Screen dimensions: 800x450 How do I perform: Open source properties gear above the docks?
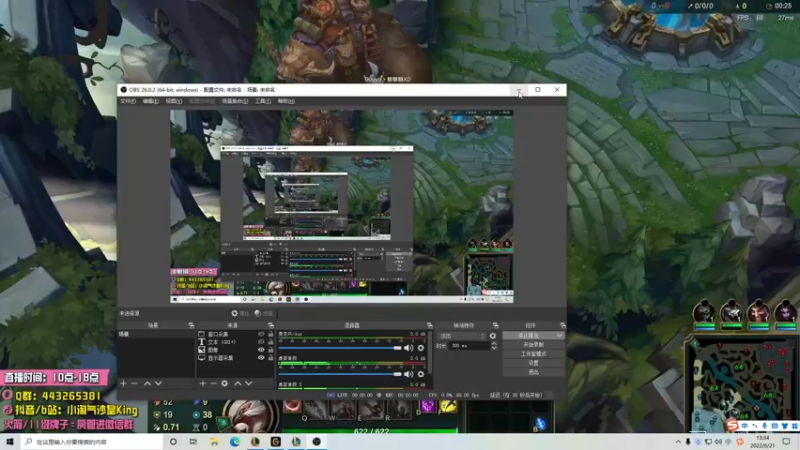coord(239,313)
